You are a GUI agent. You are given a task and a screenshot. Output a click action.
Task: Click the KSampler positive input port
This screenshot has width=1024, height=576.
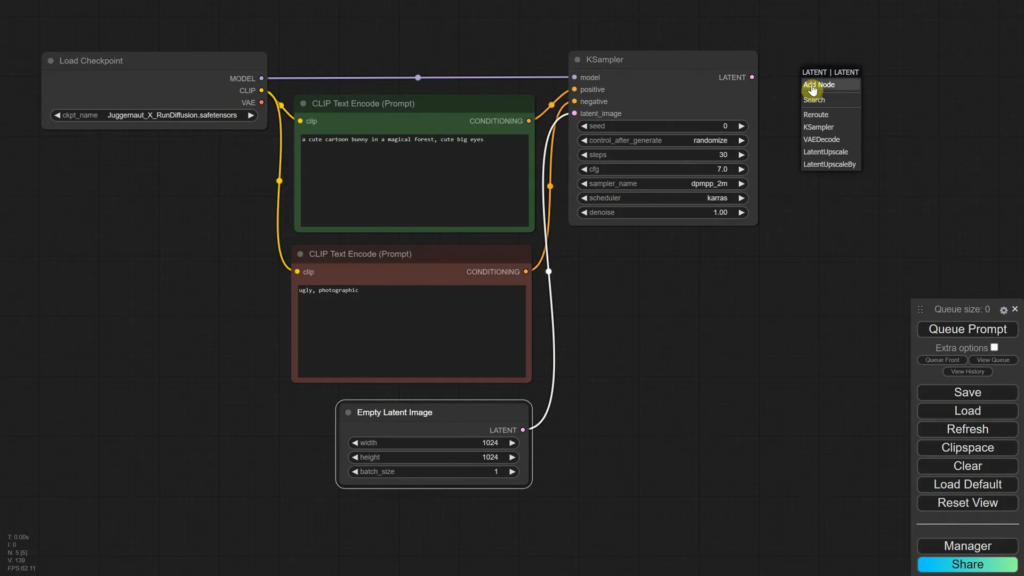coord(575,89)
